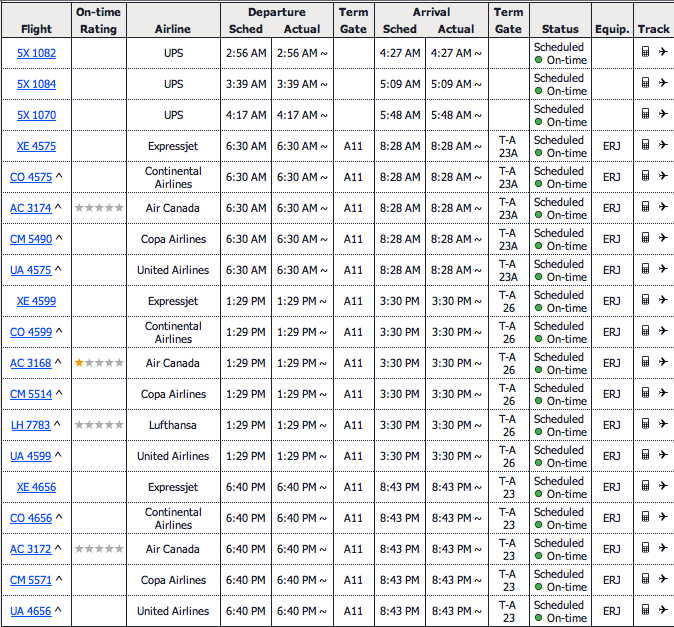Click mobile device icon for UA 4656
This screenshot has width=674, height=627.
[645, 609]
